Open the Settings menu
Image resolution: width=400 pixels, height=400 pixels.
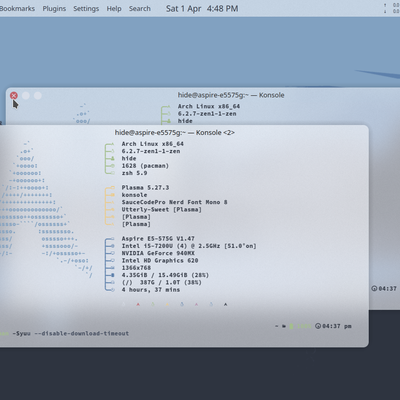pyautogui.click(x=86, y=9)
